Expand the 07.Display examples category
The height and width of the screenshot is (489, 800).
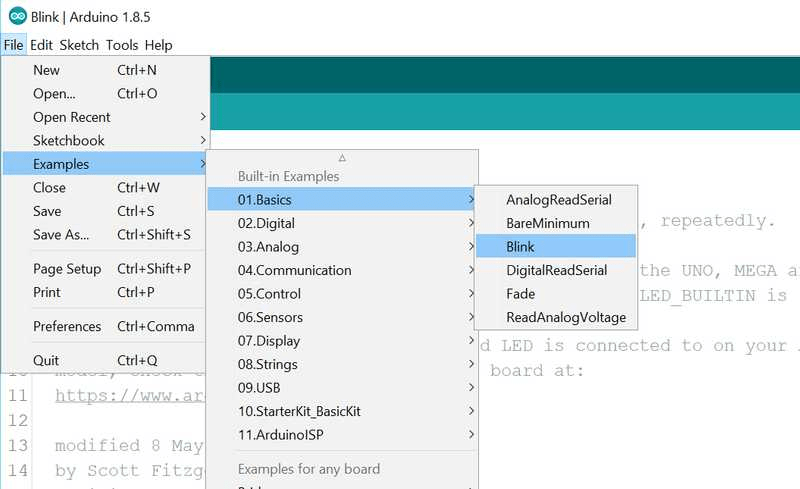point(342,340)
